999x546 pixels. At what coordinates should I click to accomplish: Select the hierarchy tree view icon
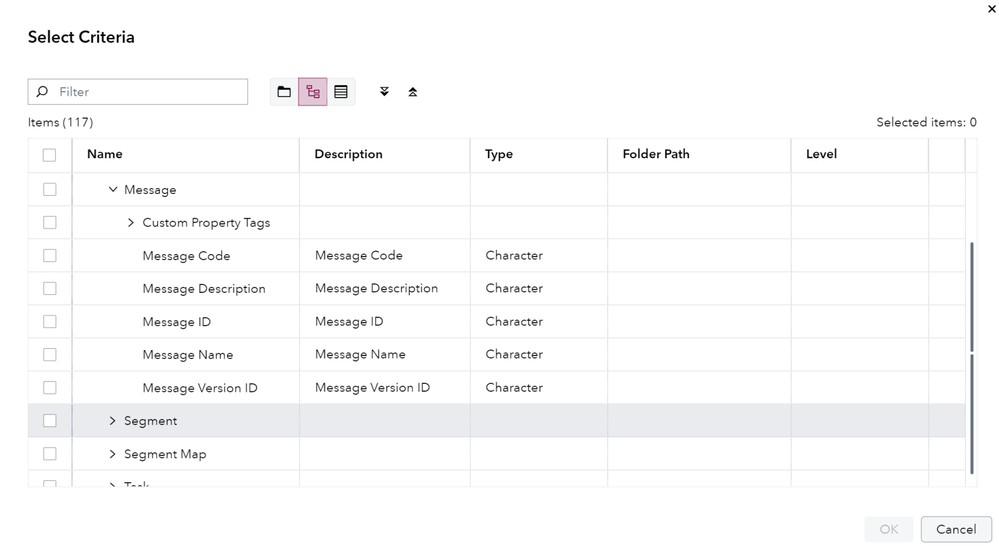click(x=313, y=92)
